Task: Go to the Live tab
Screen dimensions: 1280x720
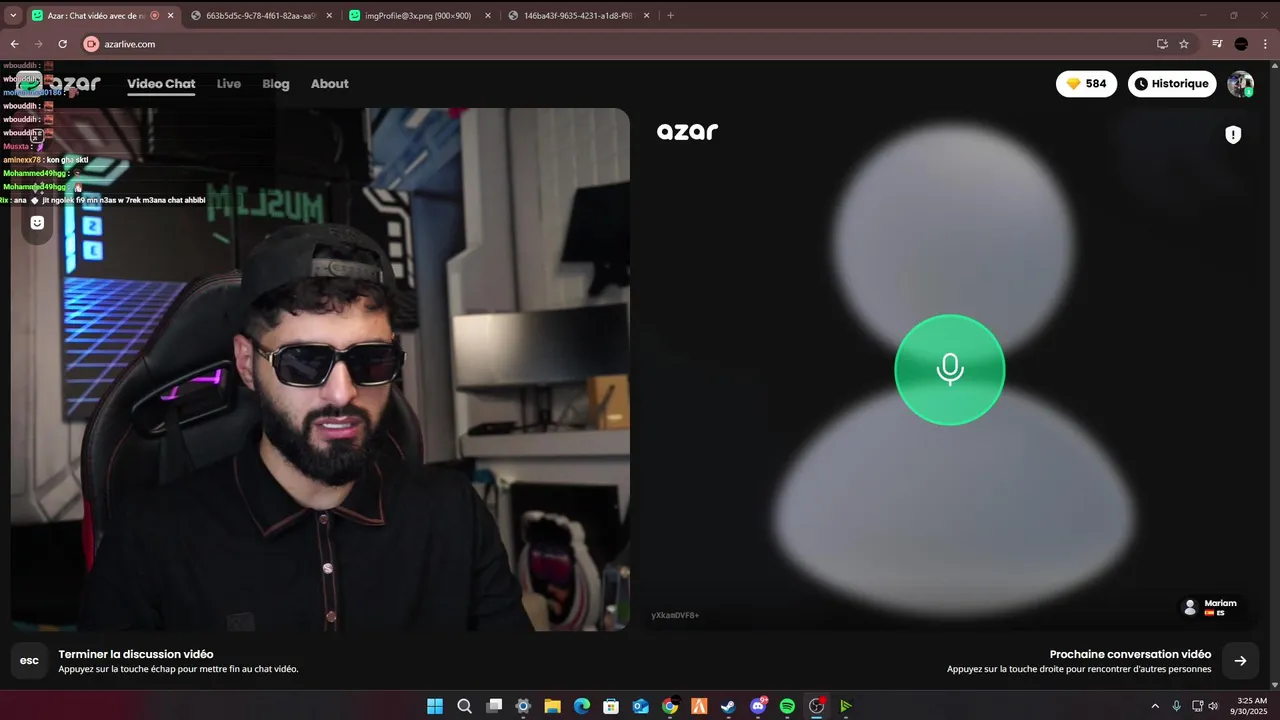Action: [x=229, y=84]
